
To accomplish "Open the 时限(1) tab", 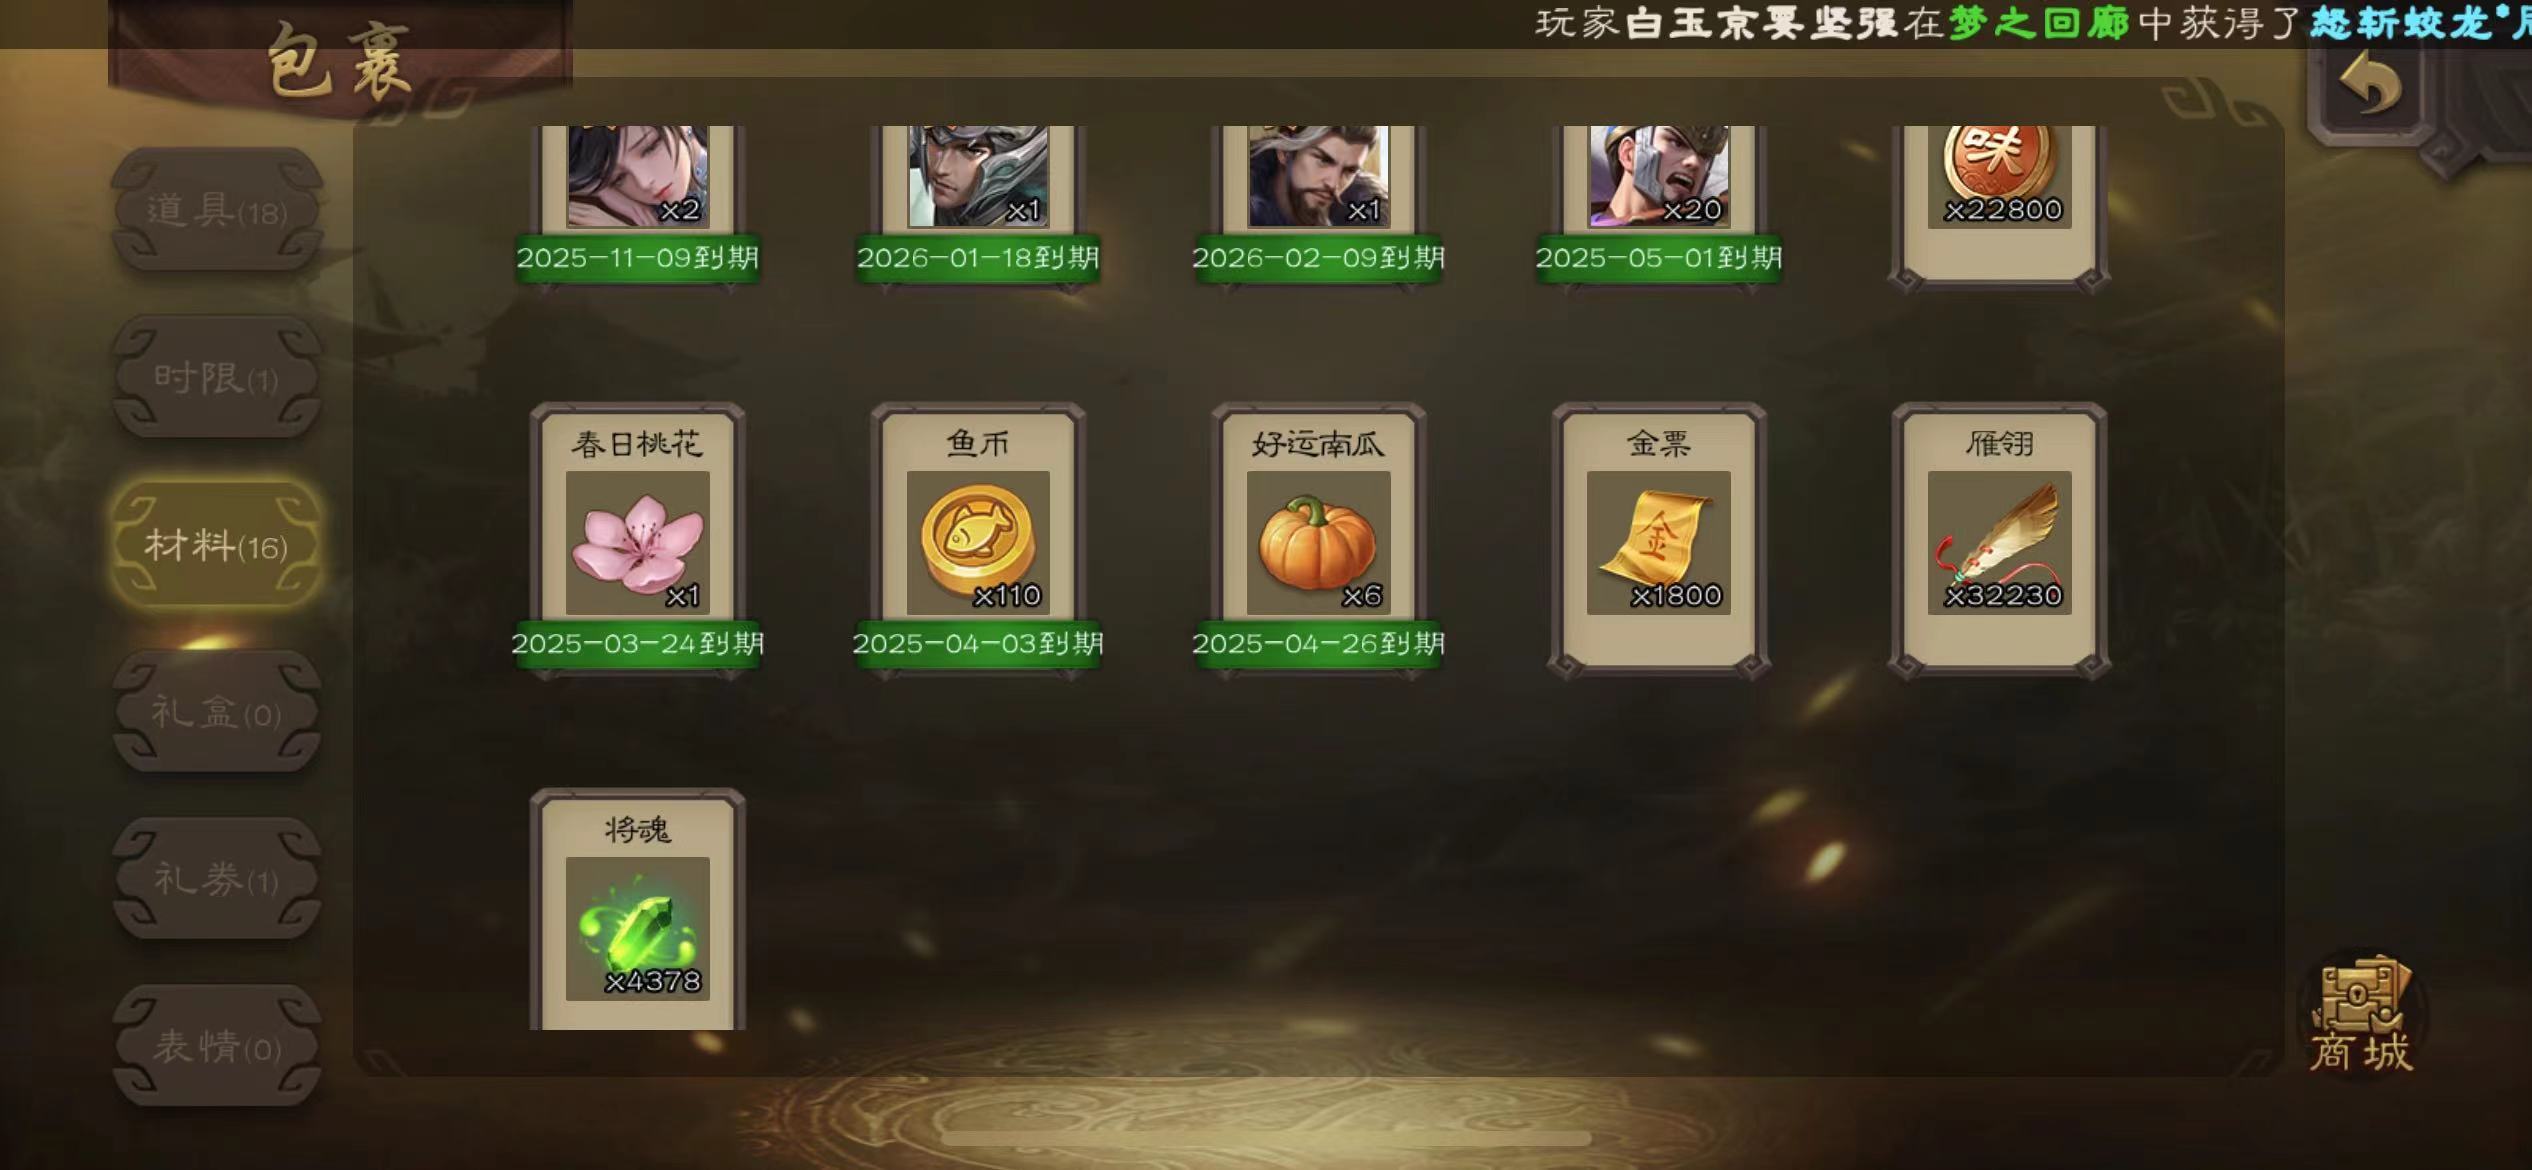I will 217,377.
